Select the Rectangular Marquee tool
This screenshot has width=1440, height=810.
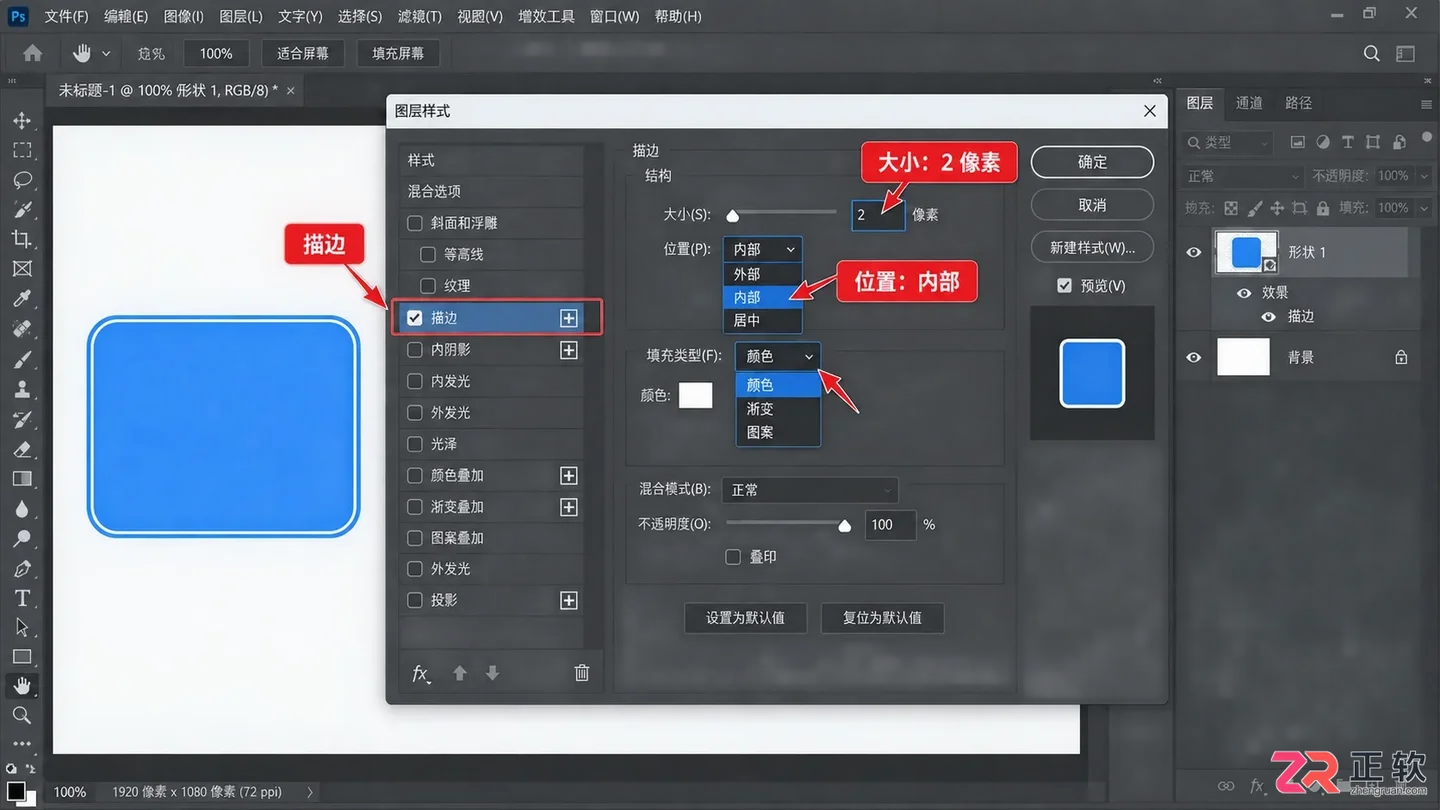22,150
